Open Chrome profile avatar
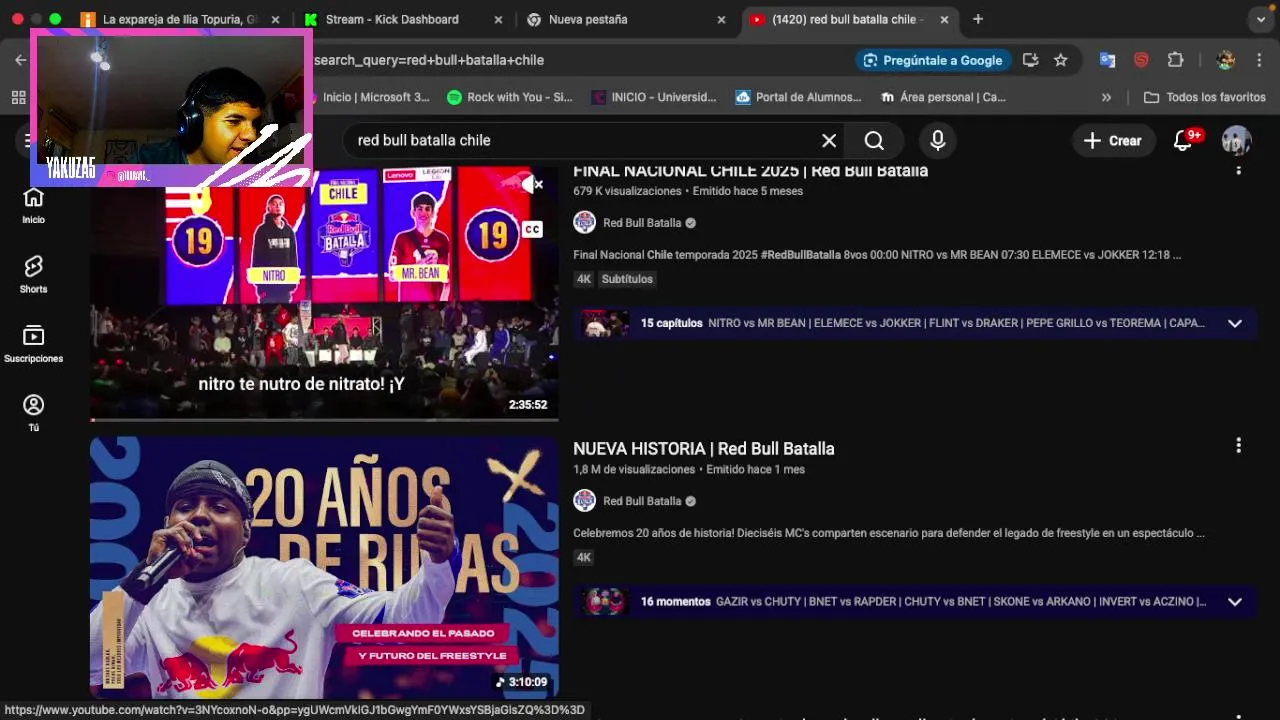This screenshot has height=720, width=1280. click(1226, 60)
